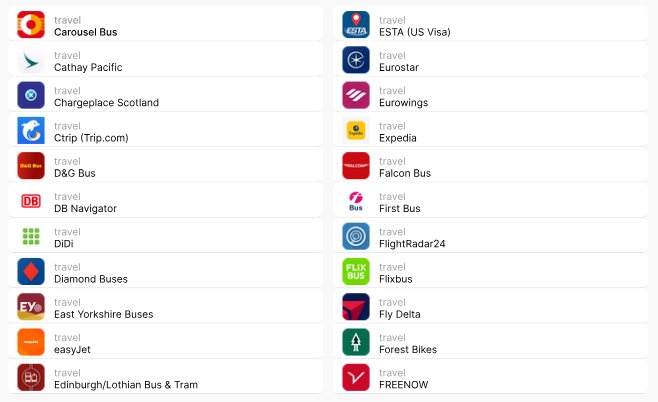This screenshot has height=402, width=658.
Task: Select the Chargeplace Scotland icon
Action: click(x=31, y=95)
